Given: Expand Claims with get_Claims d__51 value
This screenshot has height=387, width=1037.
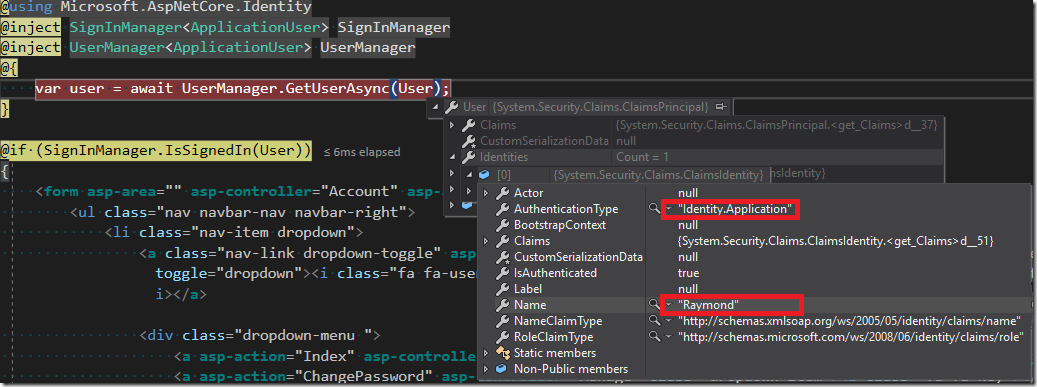Looking at the screenshot, I should point(487,241).
